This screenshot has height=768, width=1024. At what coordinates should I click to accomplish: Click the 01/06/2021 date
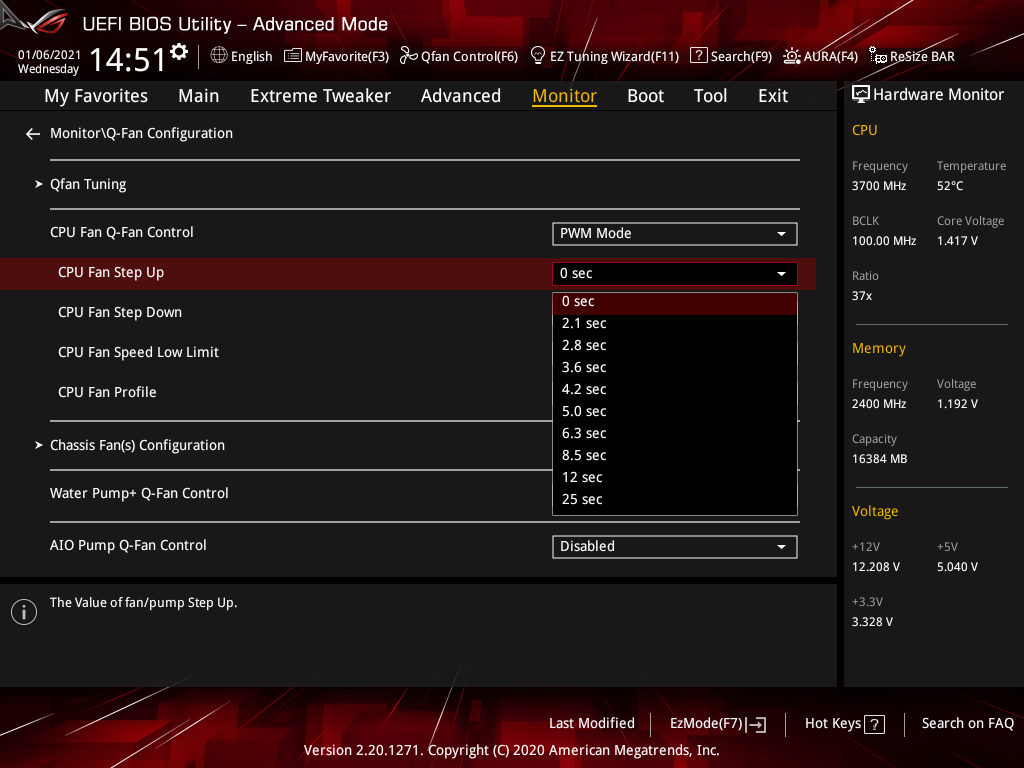(x=49, y=55)
